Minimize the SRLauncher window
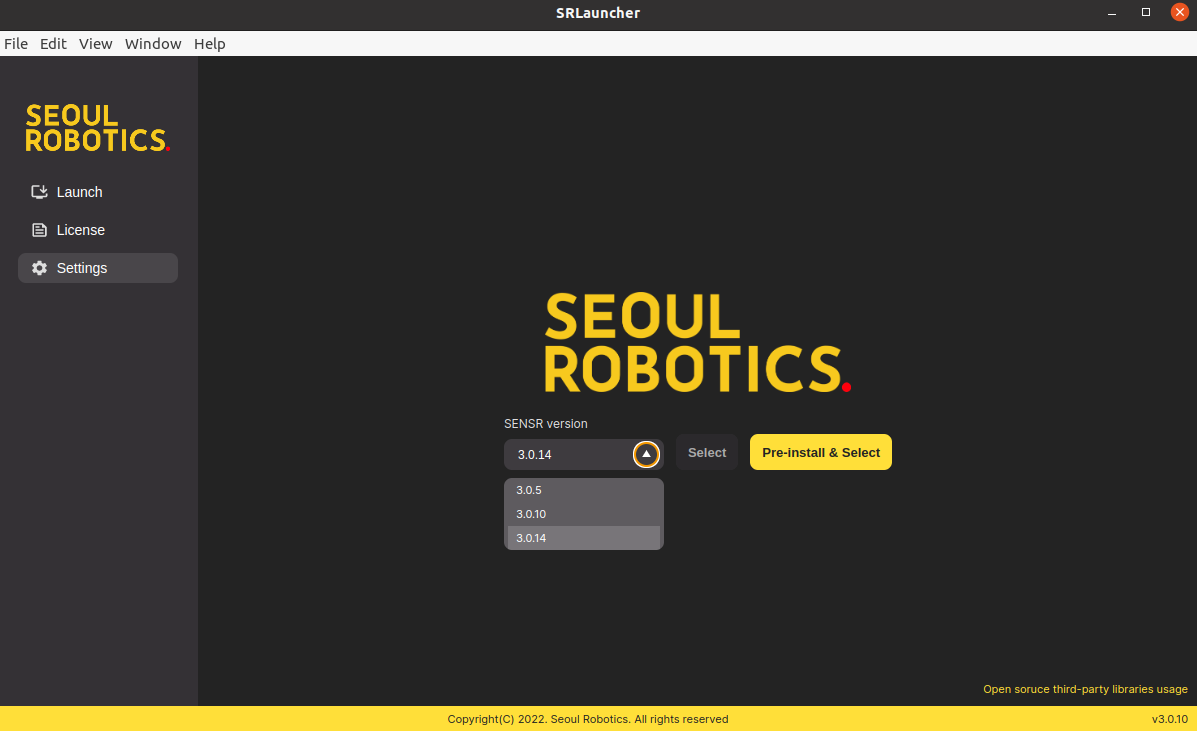Viewport: 1197px width, 731px height. (1112, 12)
